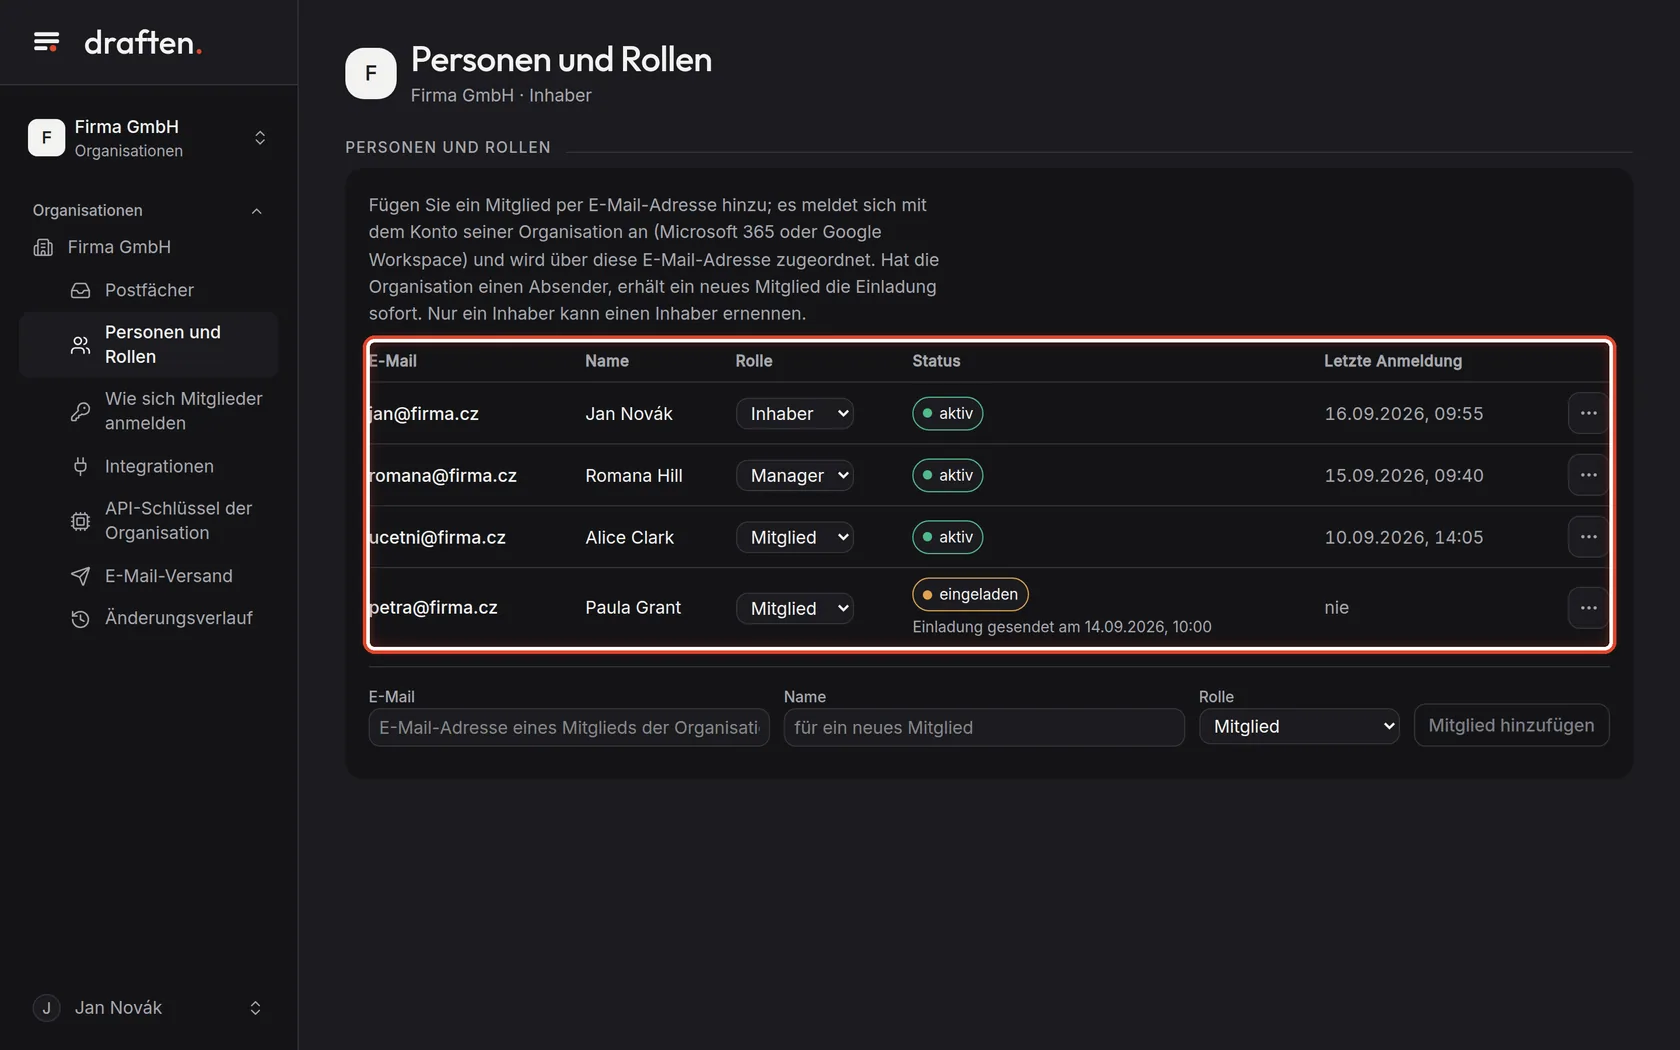
Task: Click the draften logo
Action: [143, 42]
